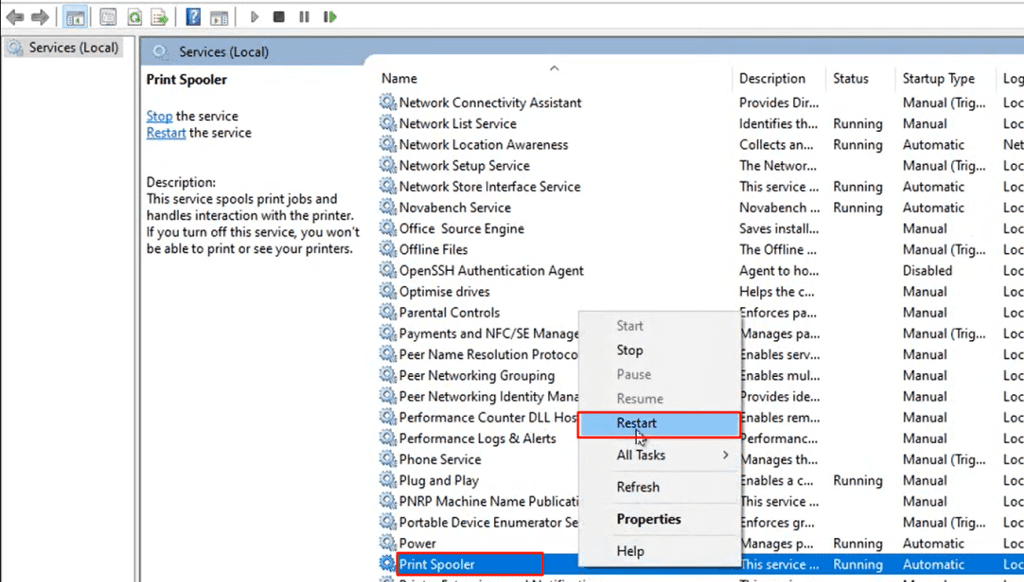Viewport: 1024px width, 582px height.
Task: Select Stop from the context menu
Action: coord(630,350)
